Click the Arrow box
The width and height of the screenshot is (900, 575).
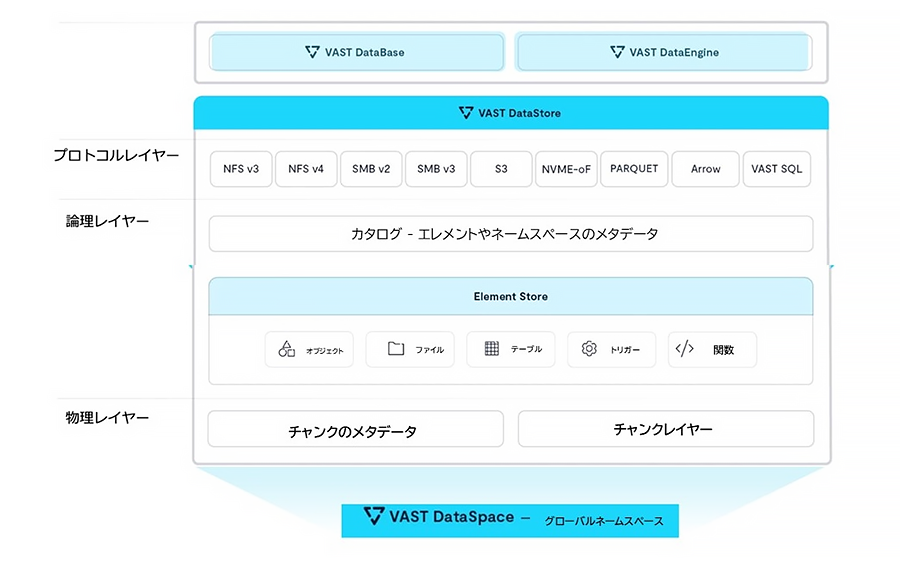tap(705, 169)
